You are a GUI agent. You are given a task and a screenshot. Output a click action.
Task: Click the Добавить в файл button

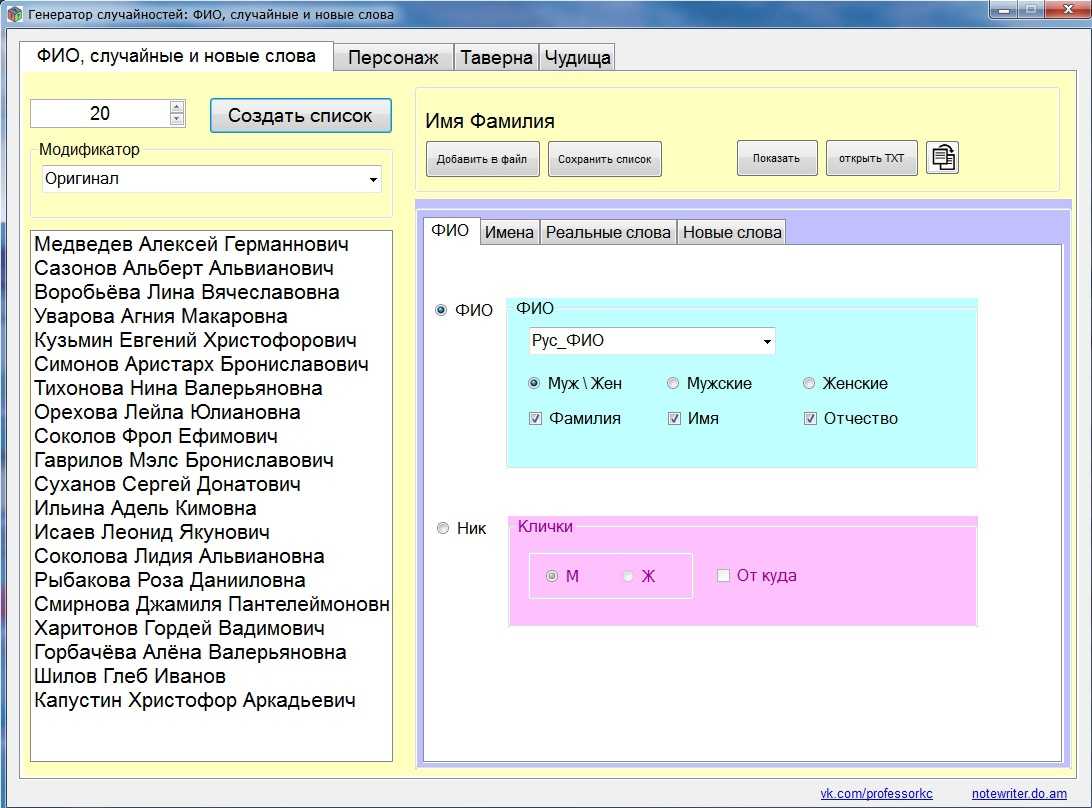pyautogui.click(x=482, y=159)
